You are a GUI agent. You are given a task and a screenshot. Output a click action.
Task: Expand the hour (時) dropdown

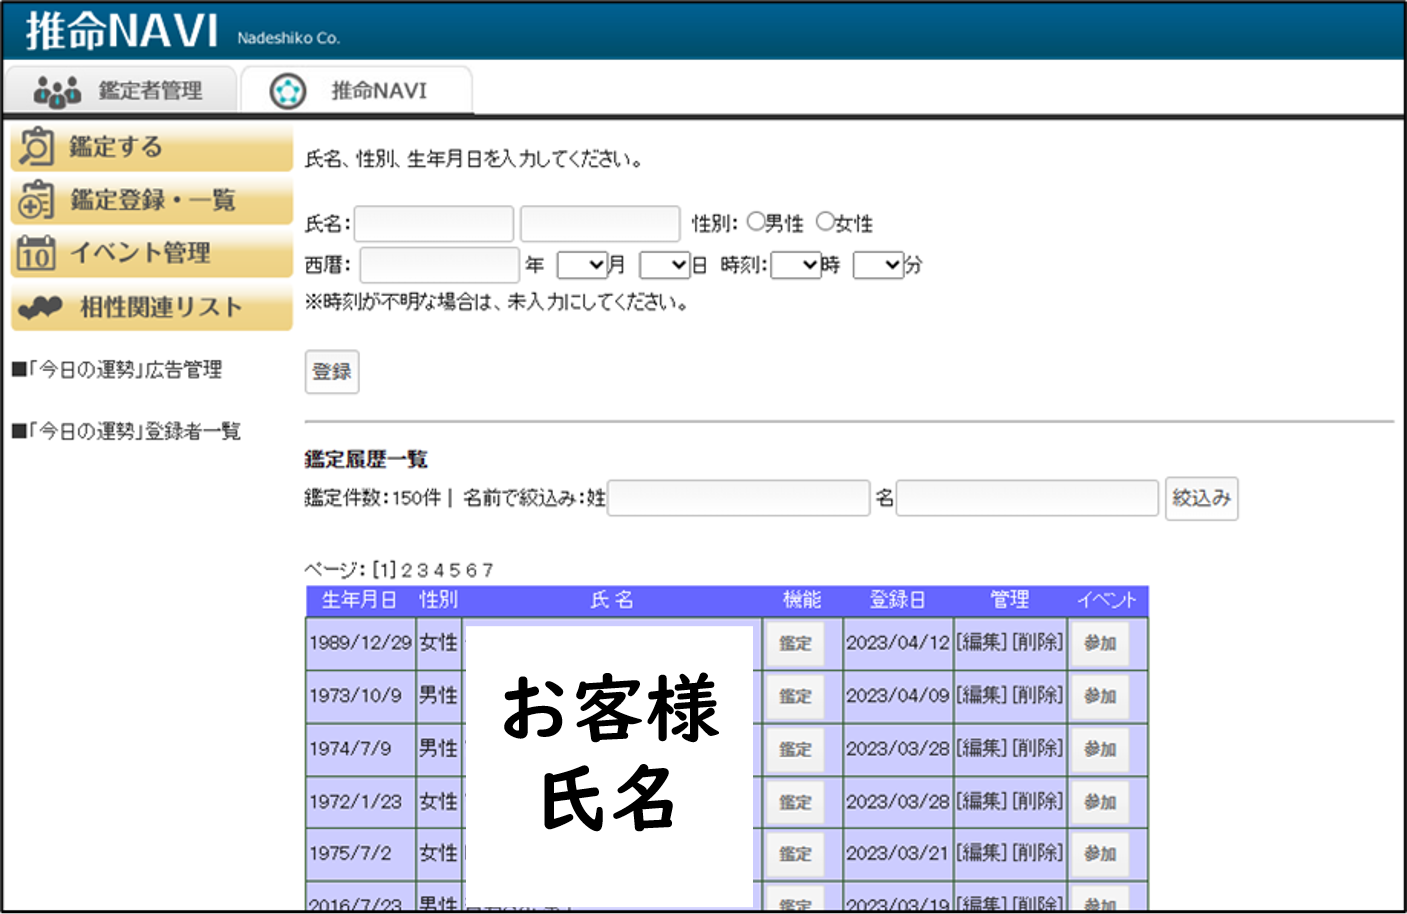796,265
